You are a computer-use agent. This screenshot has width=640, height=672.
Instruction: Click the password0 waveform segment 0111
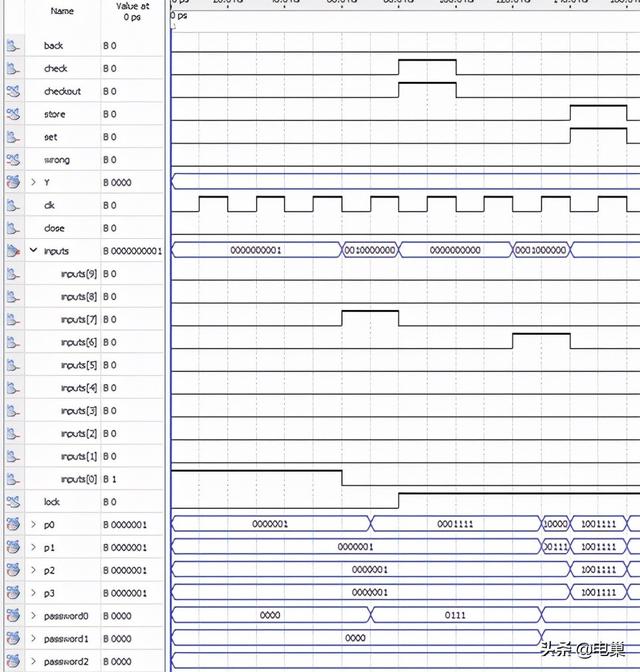pos(455,615)
